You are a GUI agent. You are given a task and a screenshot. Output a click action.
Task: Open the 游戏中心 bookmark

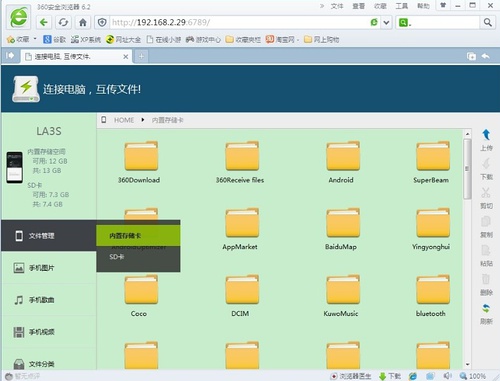tap(203, 39)
